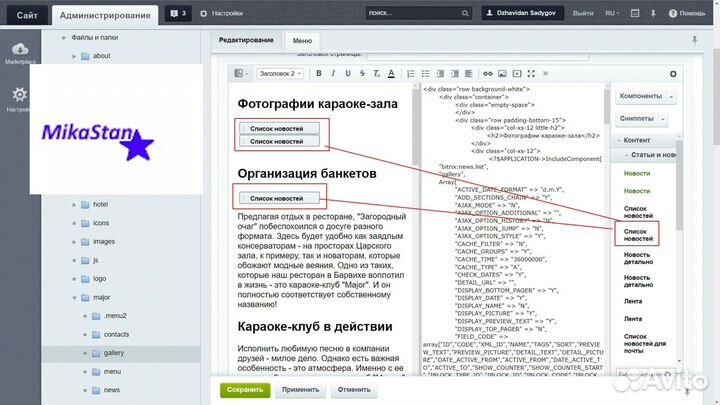Click the Караоке-клуб в действии heading
720x405 pixels.
point(315,326)
